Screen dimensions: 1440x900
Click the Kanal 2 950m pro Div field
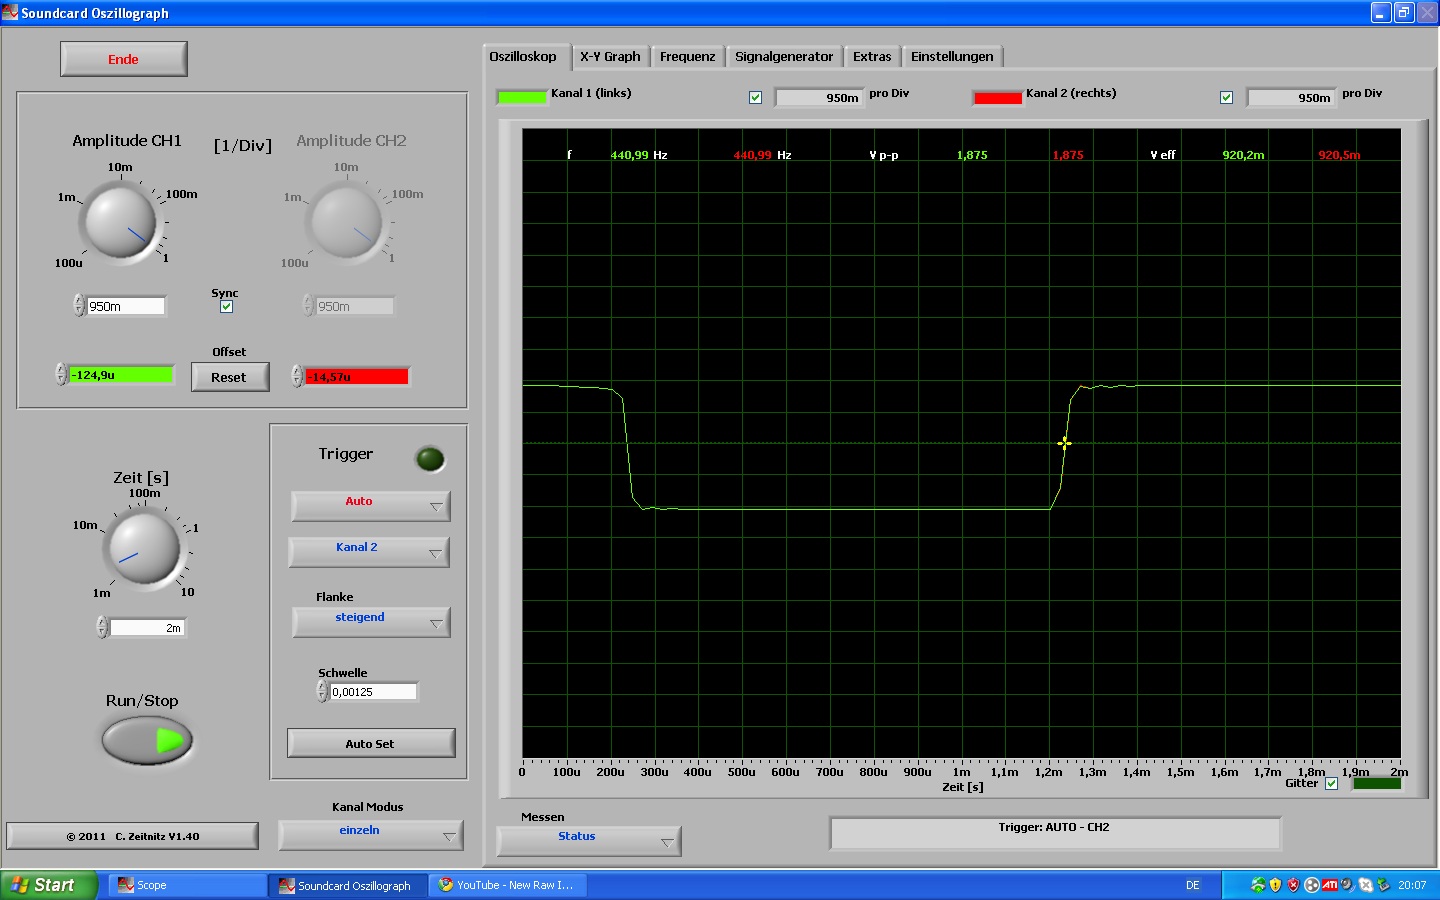pos(1291,97)
